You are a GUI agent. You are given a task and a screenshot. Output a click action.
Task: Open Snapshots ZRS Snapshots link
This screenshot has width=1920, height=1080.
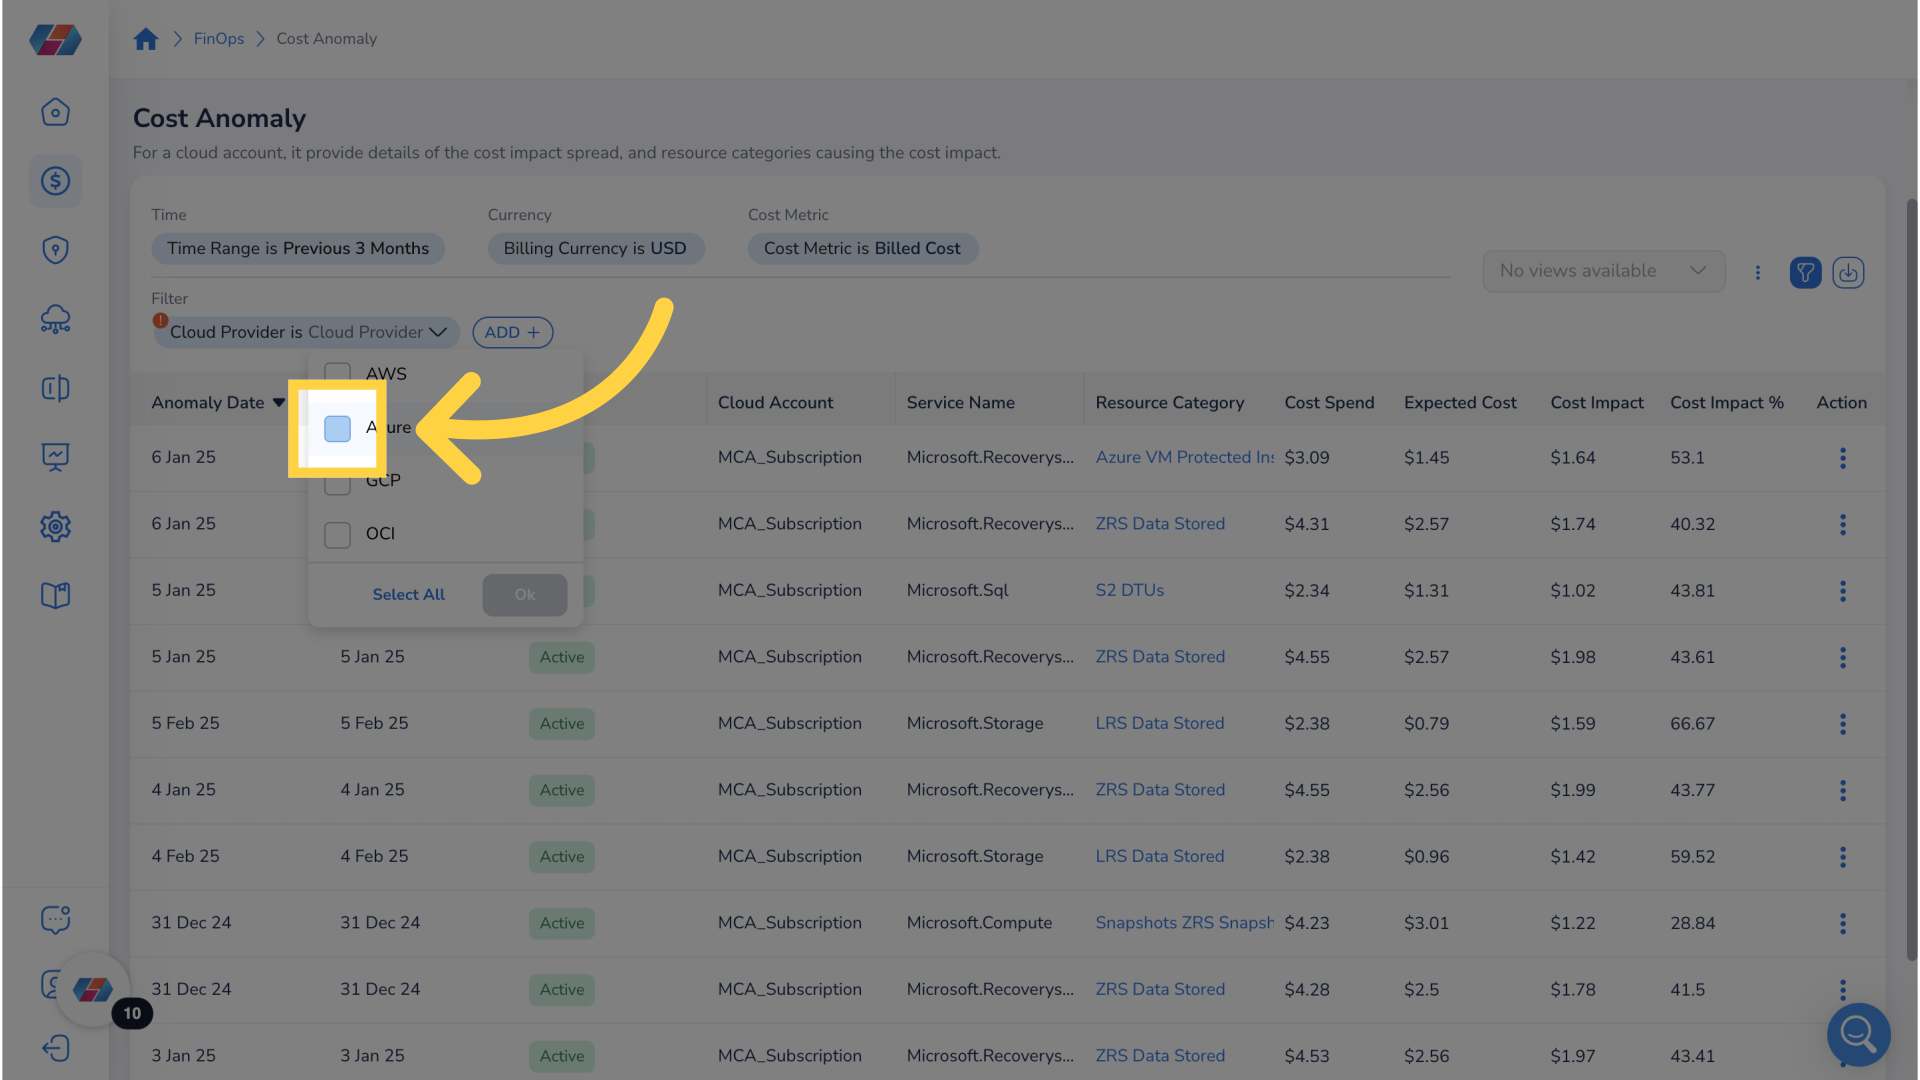pos(1185,922)
